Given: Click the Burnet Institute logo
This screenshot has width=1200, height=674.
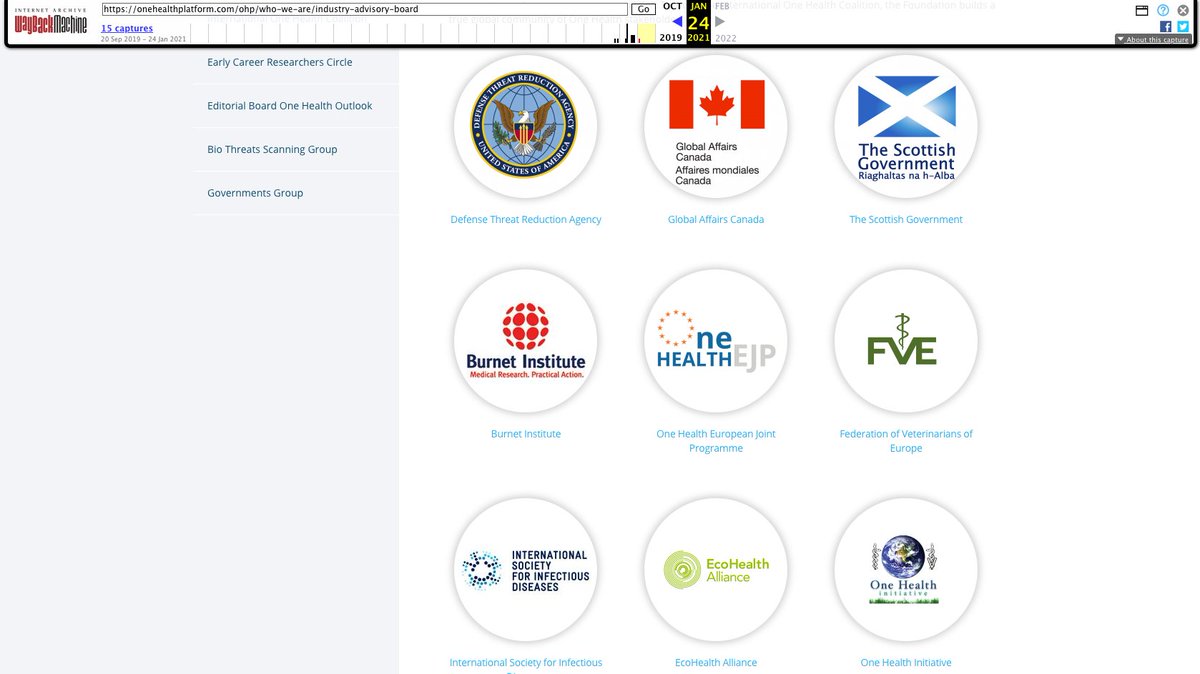Looking at the screenshot, I should click(526, 341).
